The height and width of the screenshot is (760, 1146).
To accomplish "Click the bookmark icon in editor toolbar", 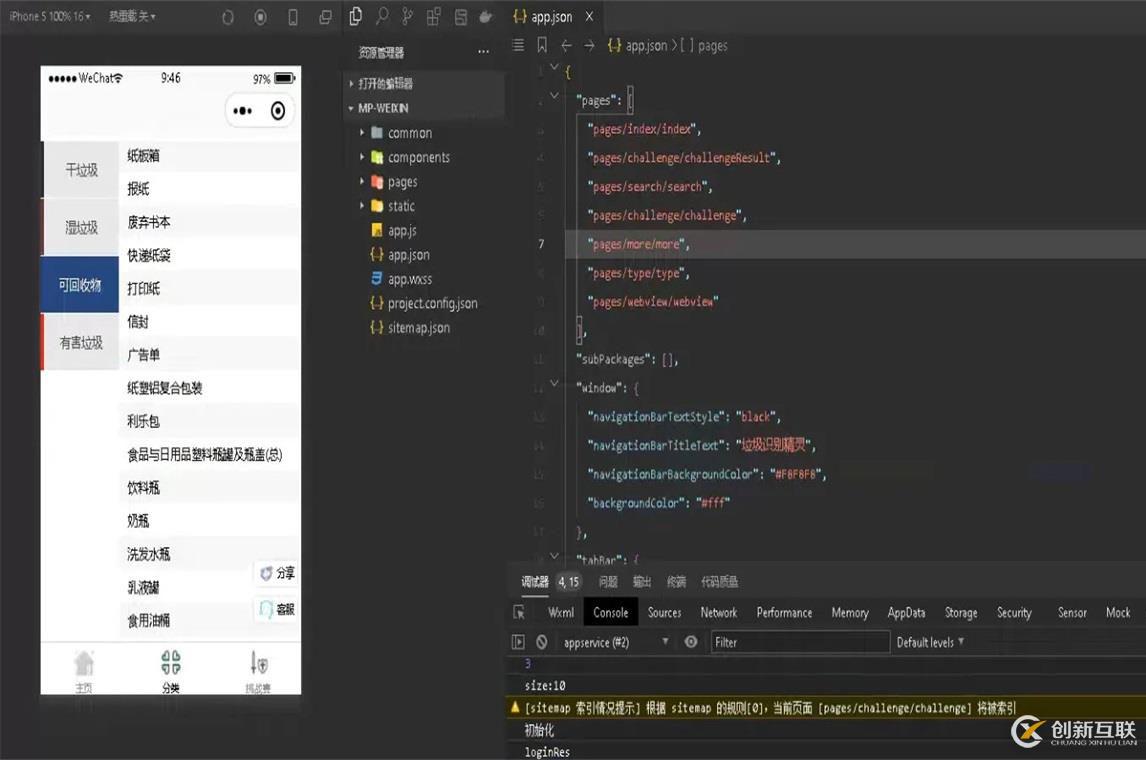I will click(541, 45).
